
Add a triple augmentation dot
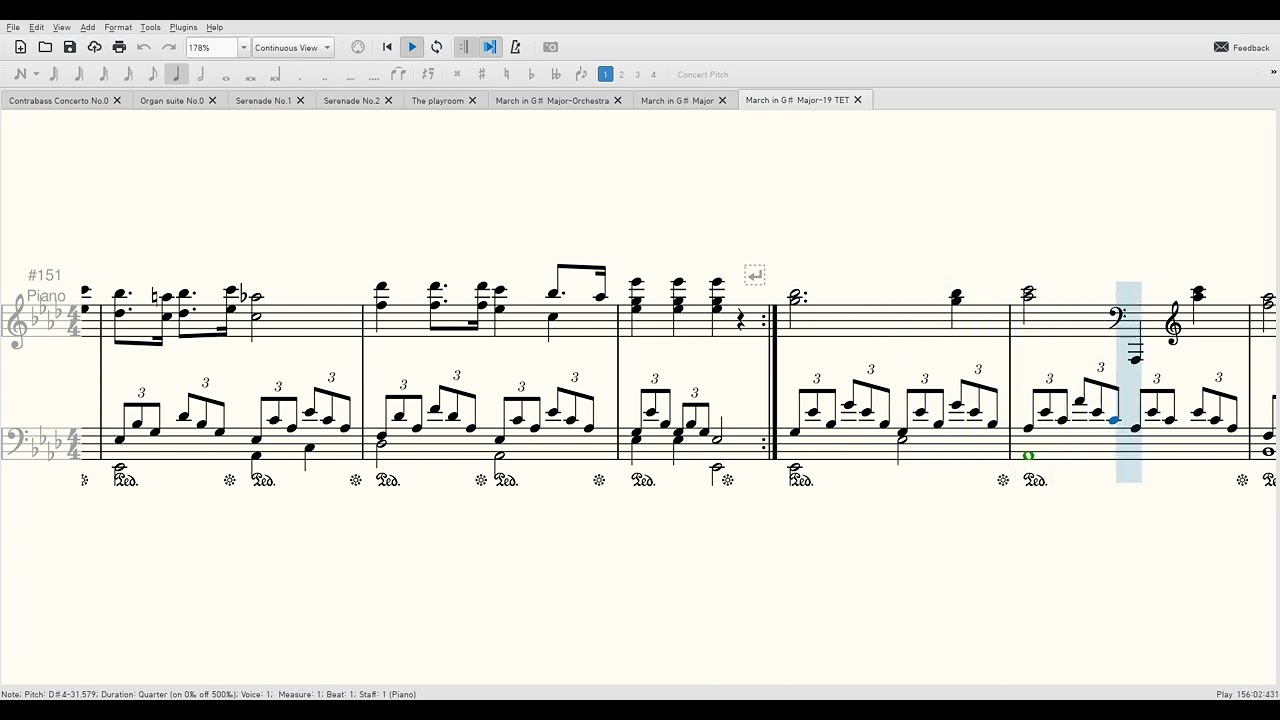coord(350,77)
